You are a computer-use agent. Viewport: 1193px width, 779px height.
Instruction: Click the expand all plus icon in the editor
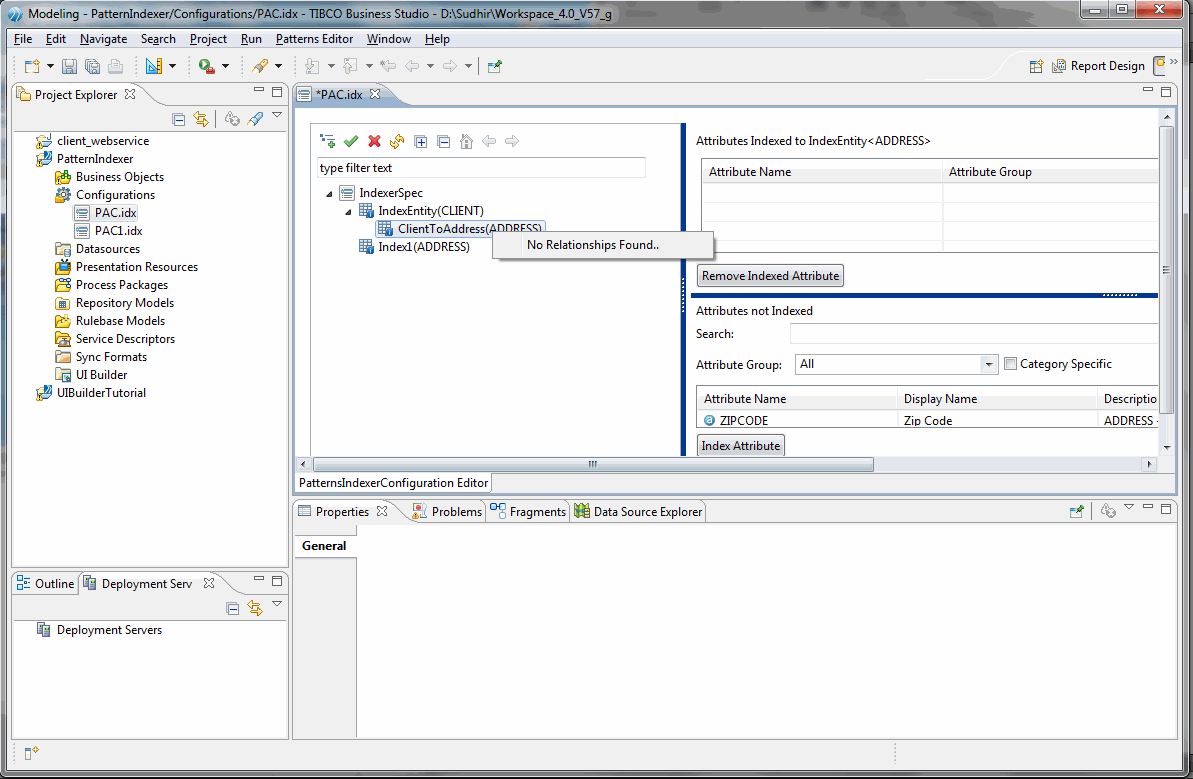click(x=421, y=141)
